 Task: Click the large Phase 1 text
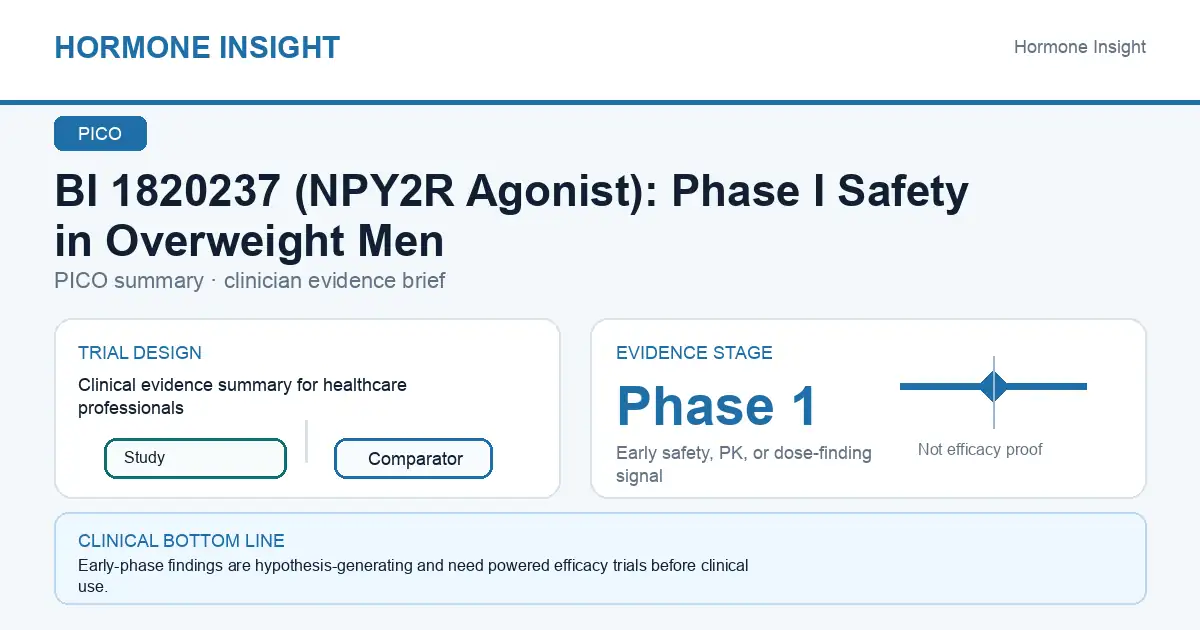click(x=717, y=406)
